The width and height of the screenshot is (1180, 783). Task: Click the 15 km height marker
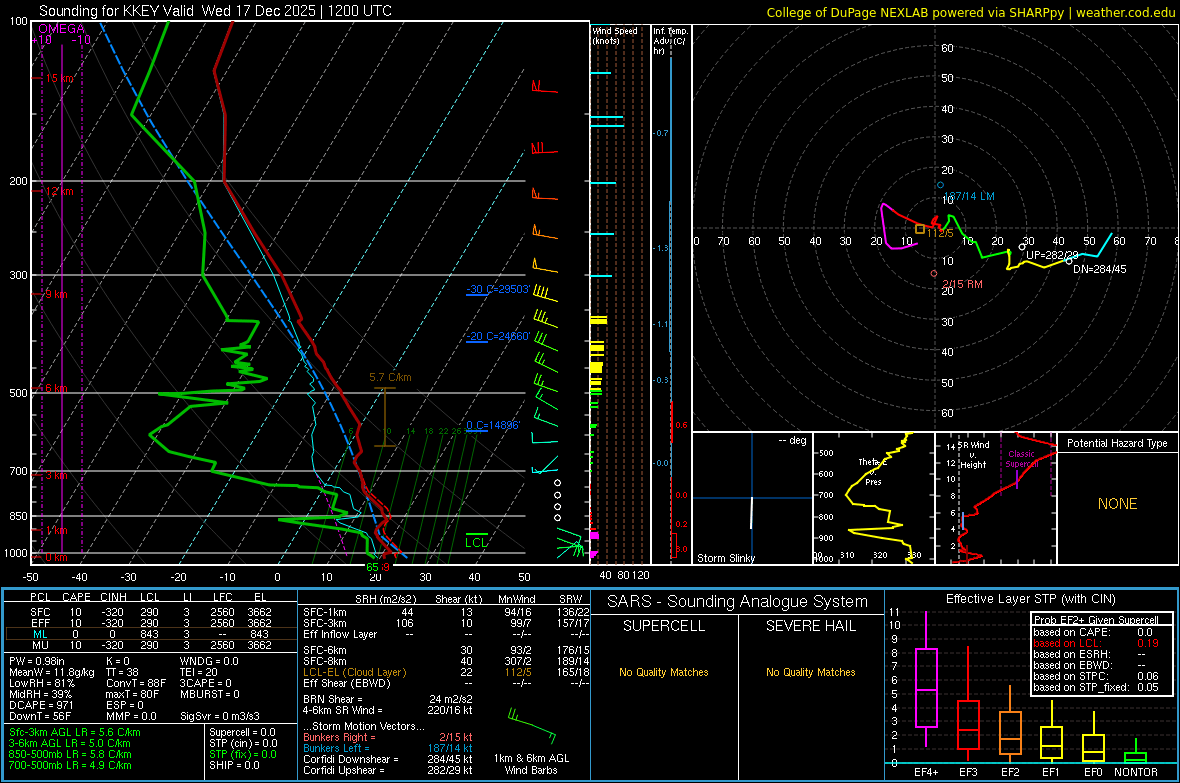coord(60,78)
